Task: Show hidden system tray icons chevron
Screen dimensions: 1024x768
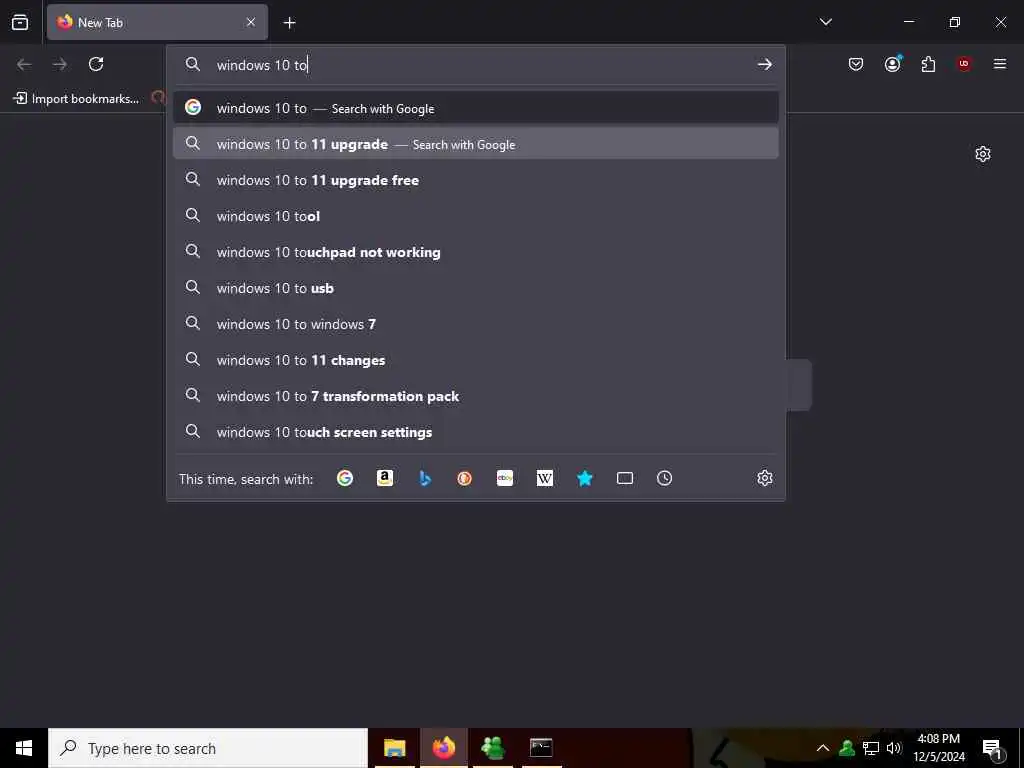Action: pyautogui.click(x=823, y=748)
